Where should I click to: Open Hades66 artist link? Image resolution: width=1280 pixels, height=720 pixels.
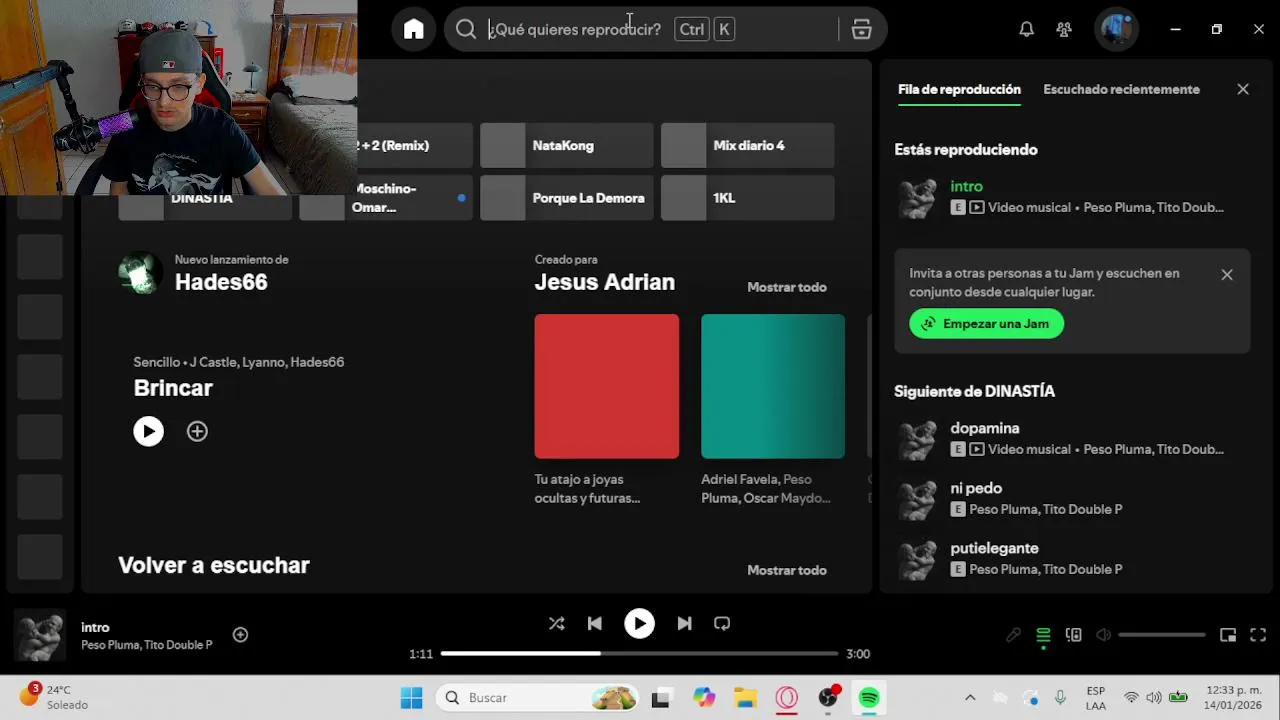(x=221, y=282)
